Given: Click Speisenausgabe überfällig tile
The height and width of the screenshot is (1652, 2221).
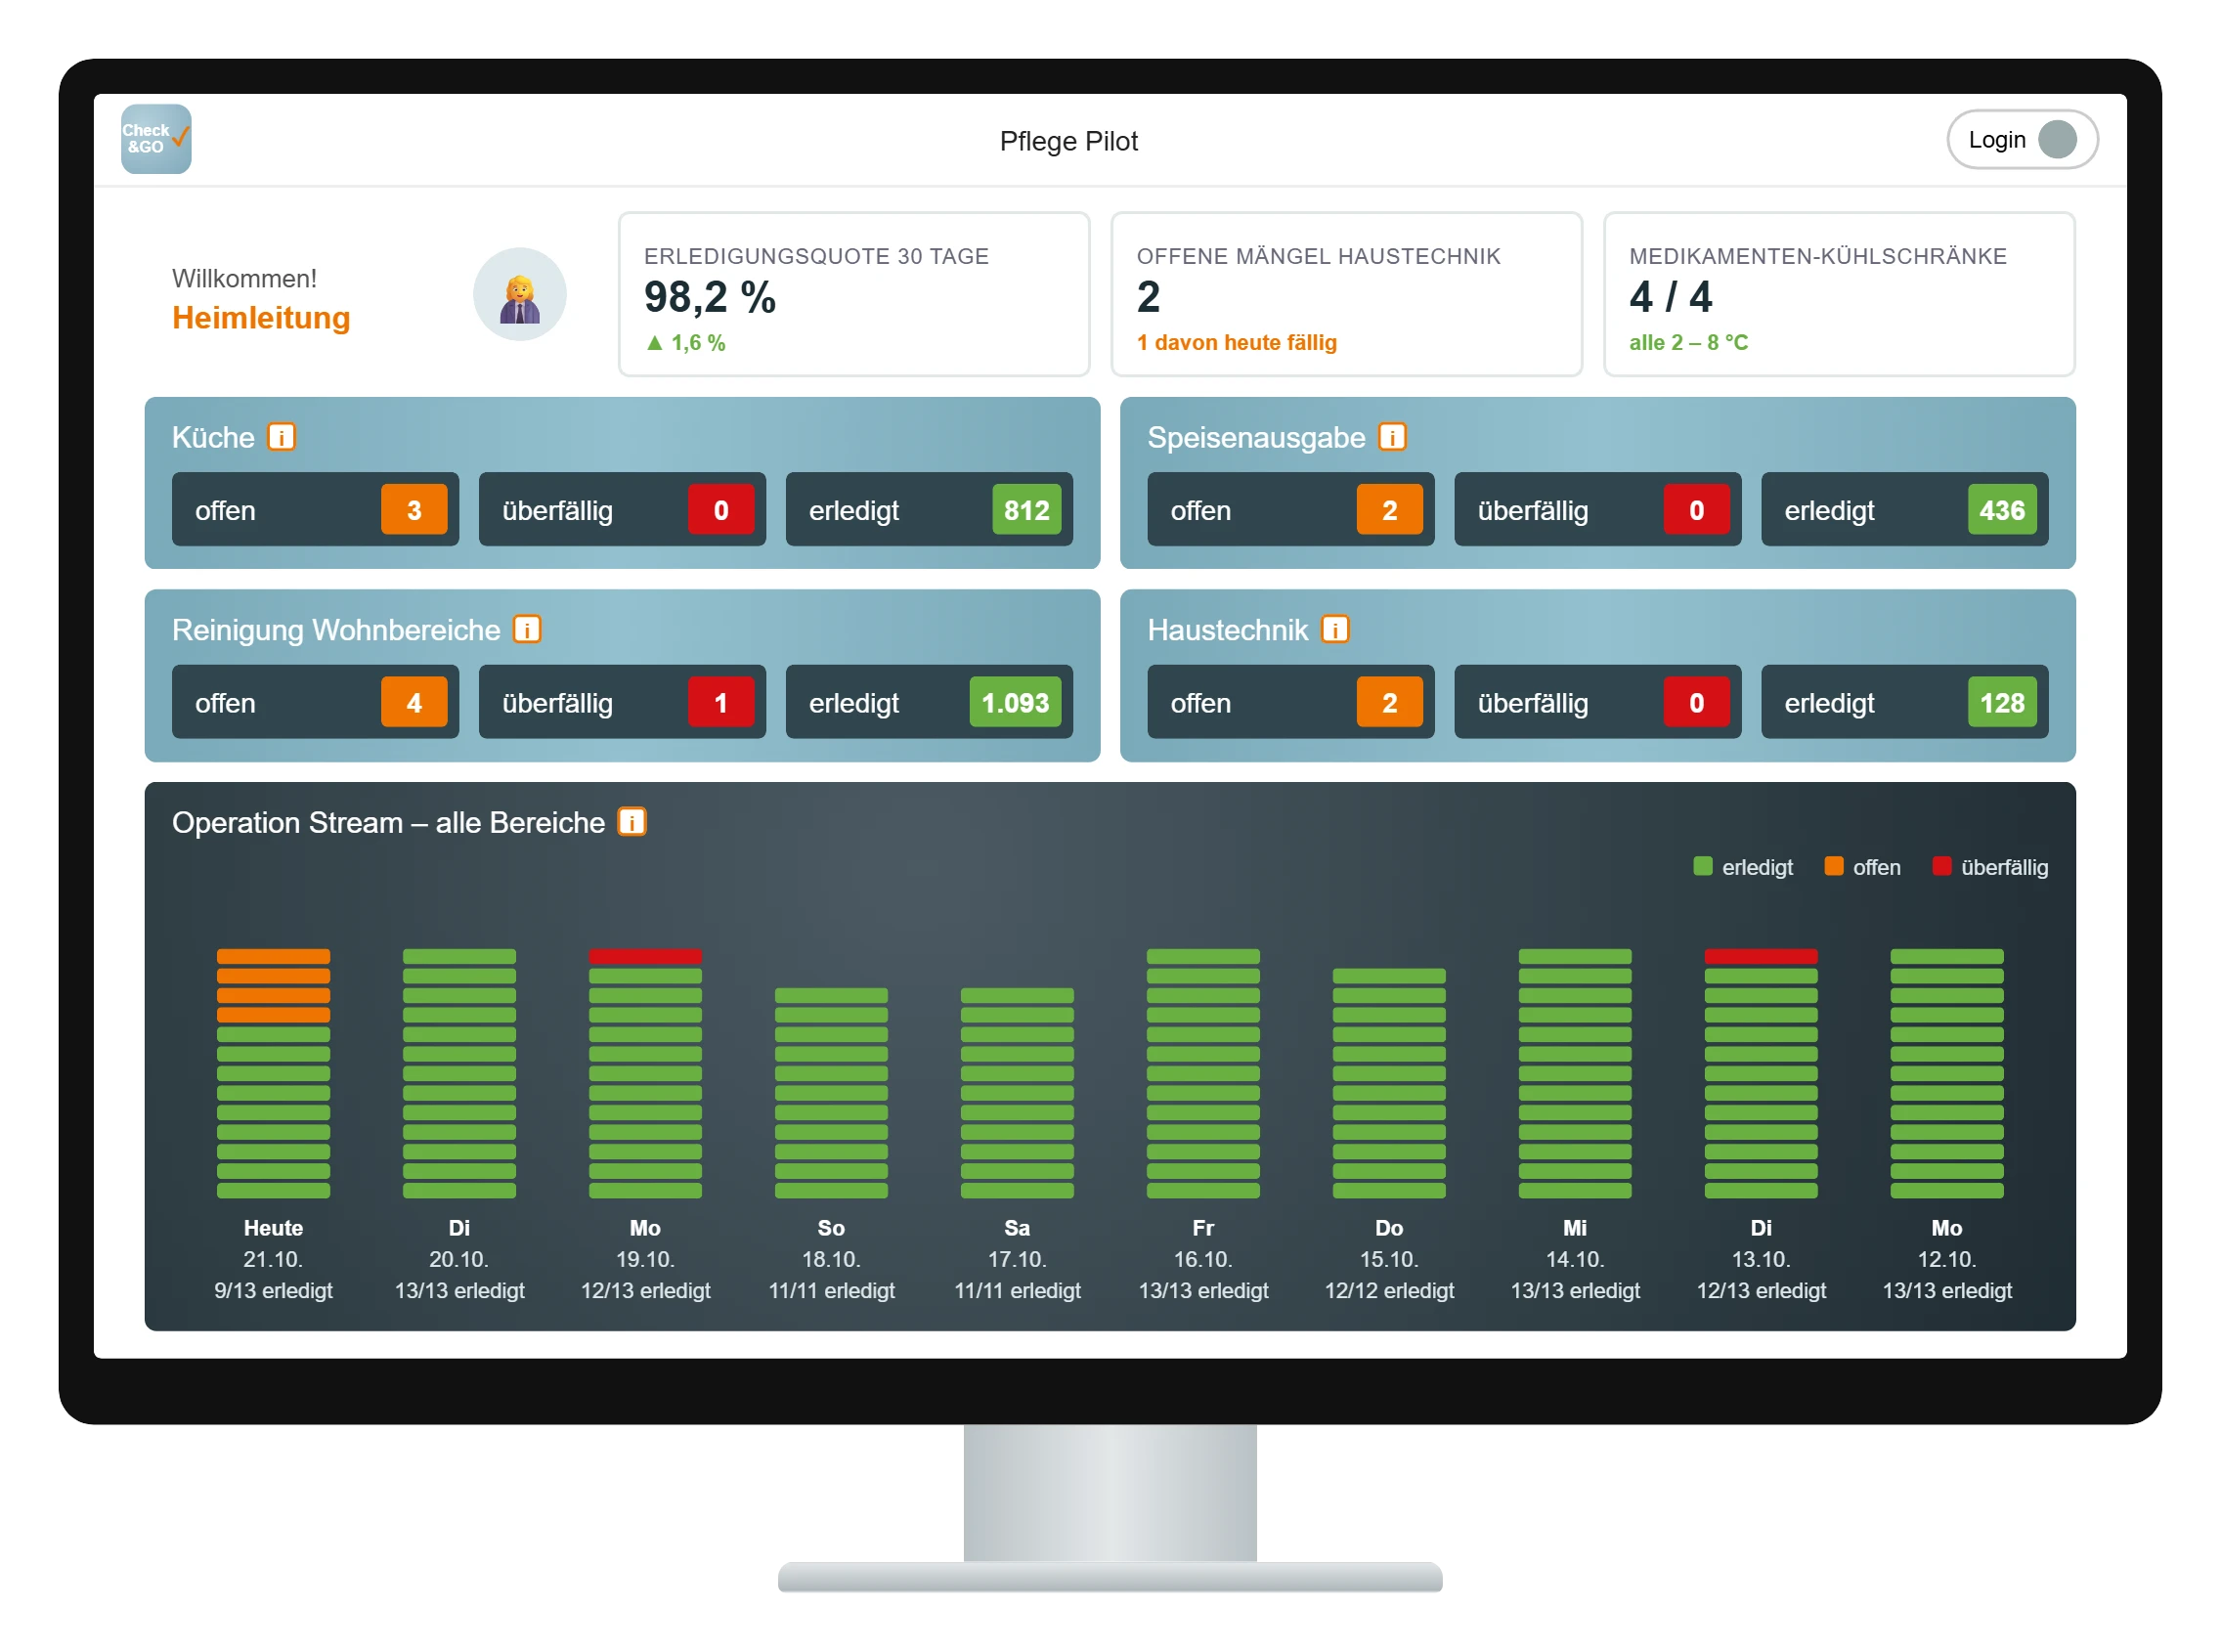Looking at the screenshot, I should coord(1598,510).
